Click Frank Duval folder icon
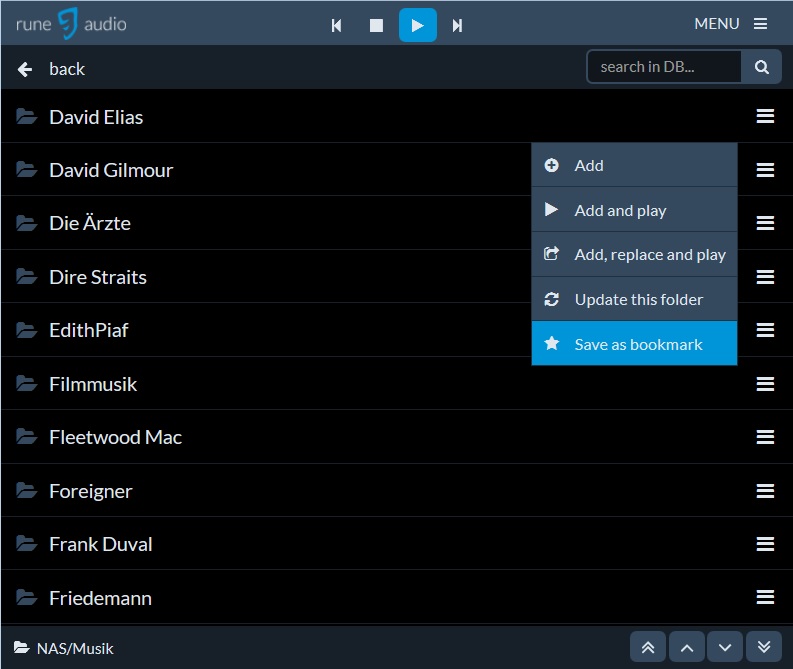 coord(26,544)
